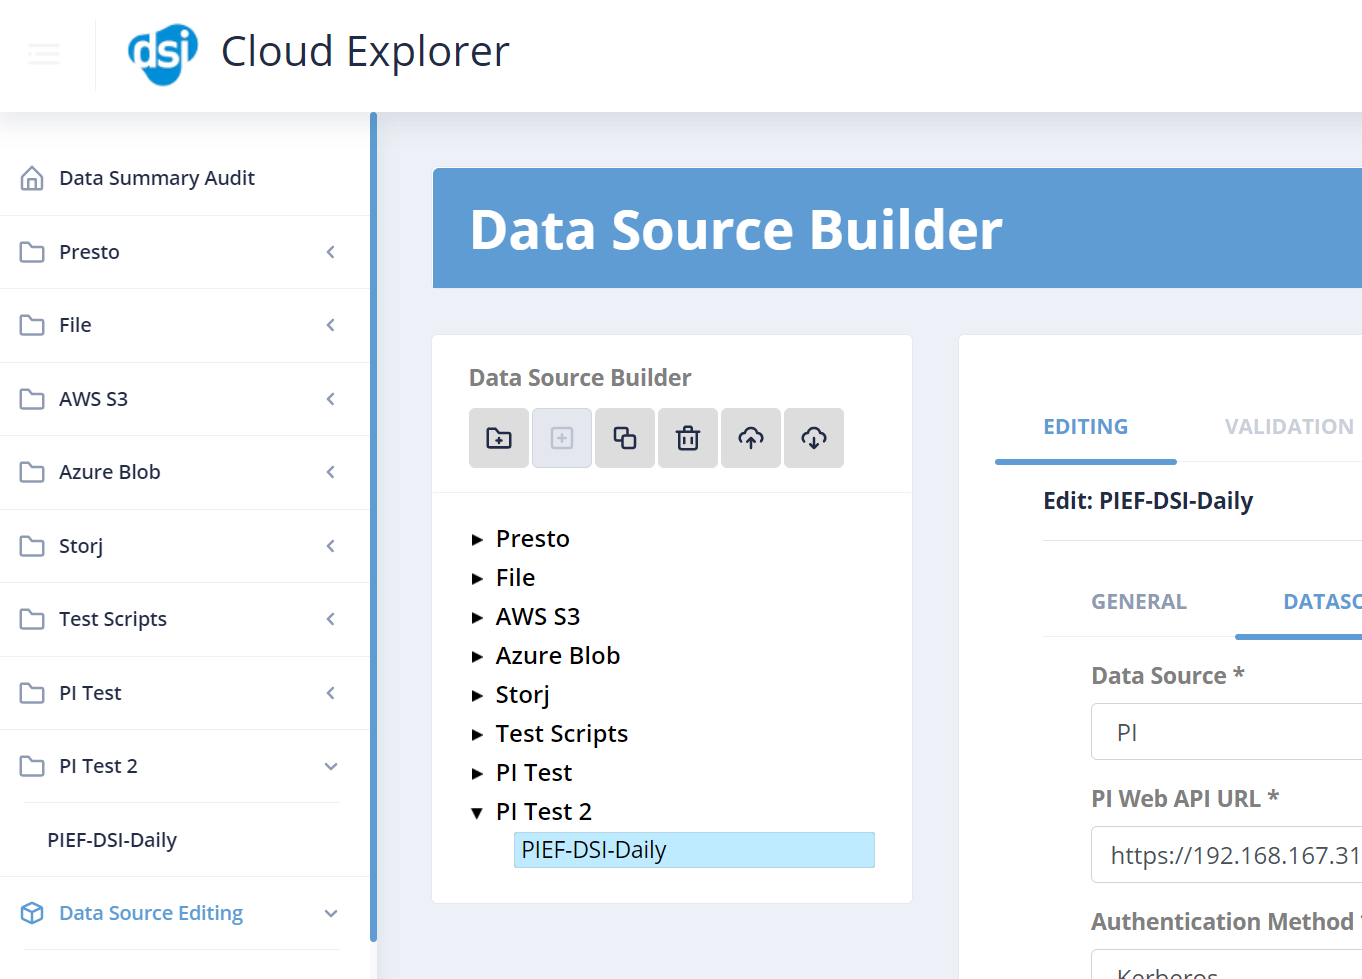Click the folder icon next to Presto in sidebar
The width and height of the screenshot is (1362, 979).
pos(32,252)
